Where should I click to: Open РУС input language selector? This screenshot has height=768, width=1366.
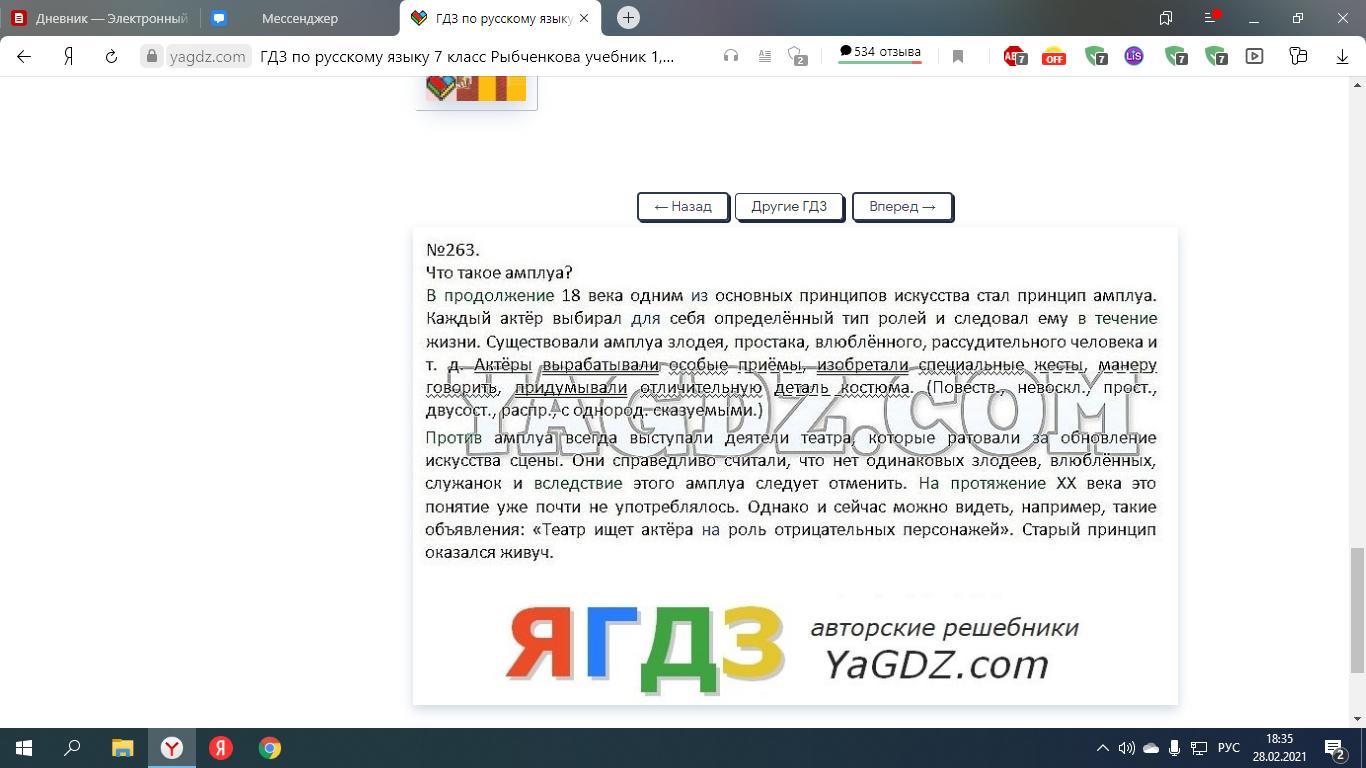(x=1228, y=748)
